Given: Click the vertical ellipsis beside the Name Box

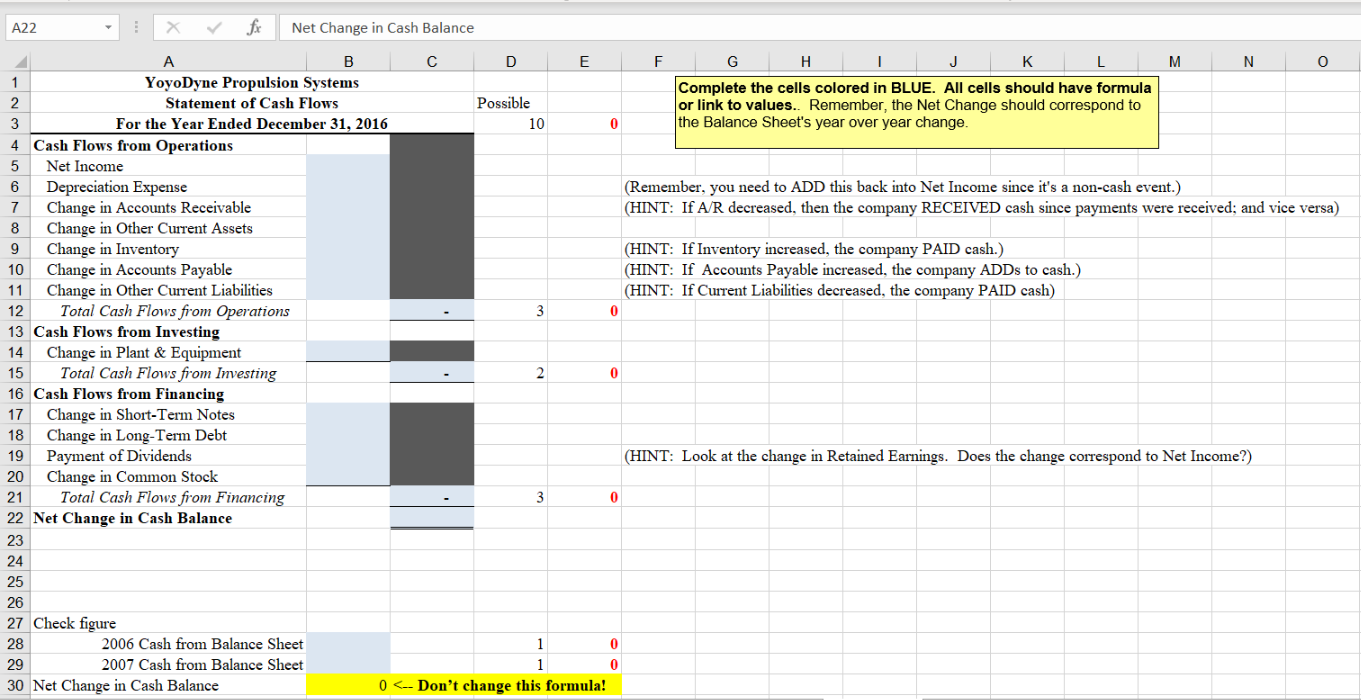Looking at the screenshot, I should (135, 27).
